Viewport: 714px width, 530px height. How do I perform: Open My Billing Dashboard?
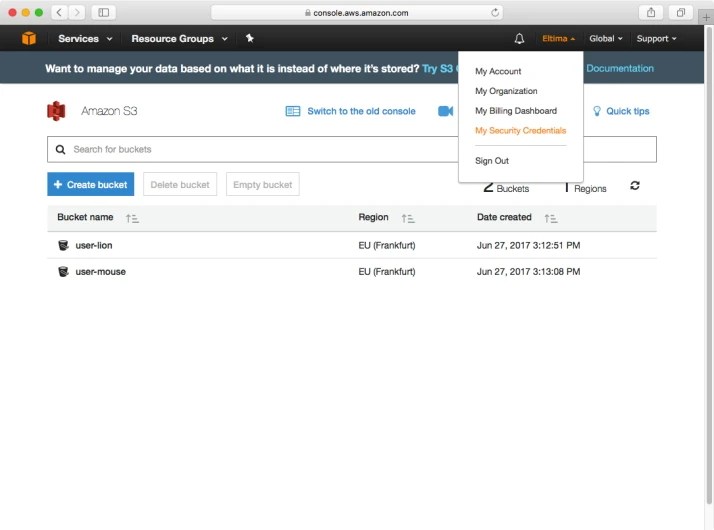click(x=516, y=111)
